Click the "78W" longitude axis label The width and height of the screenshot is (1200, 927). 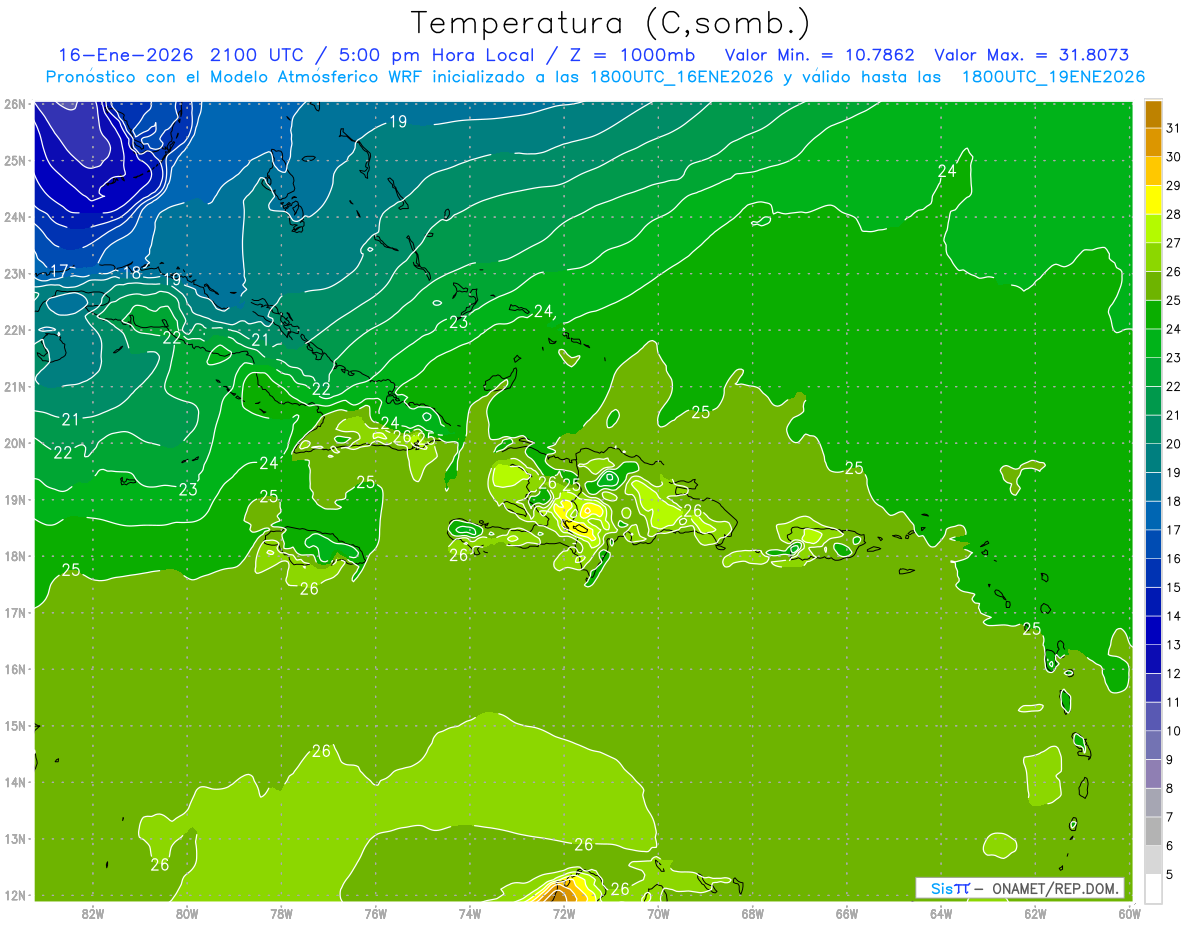[281, 913]
